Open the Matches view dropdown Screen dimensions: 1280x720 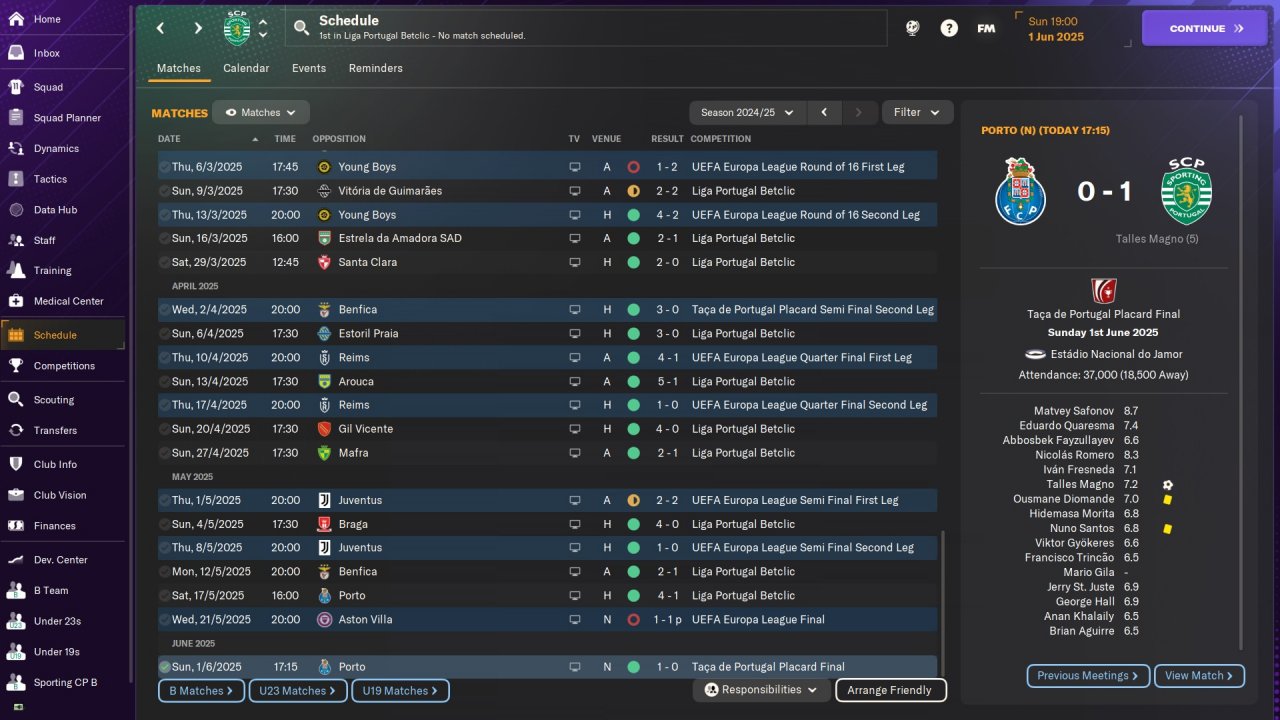coord(260,113)
